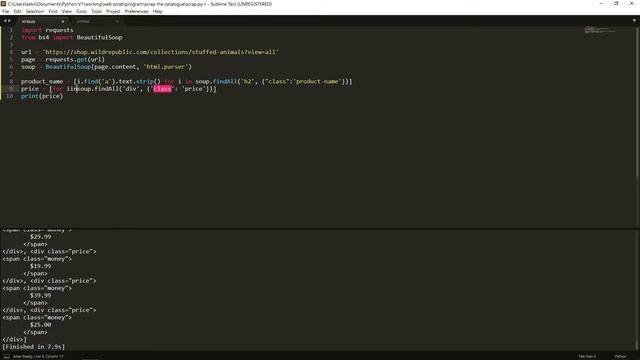Click 'price' string inside findAll on line 9
Screen dimensions: 640x360
coord(193,89)
